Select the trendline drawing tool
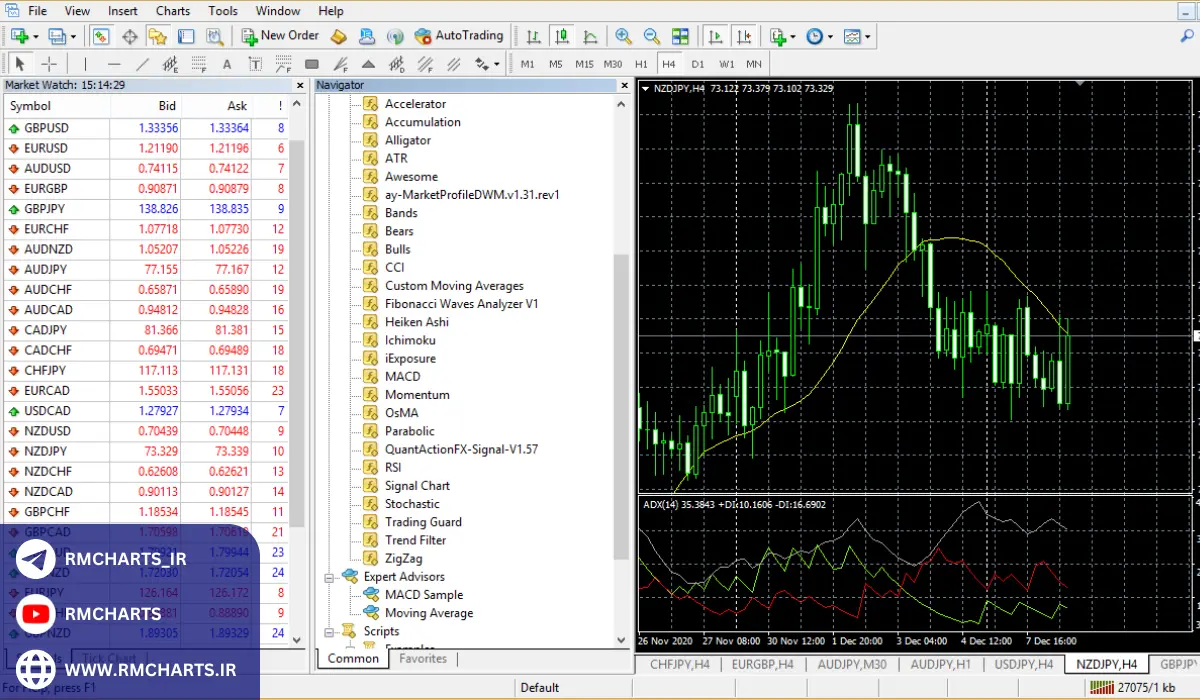The height and width of the screenshot is (700, 1200). pyautogui.click(x=142, y=64)
